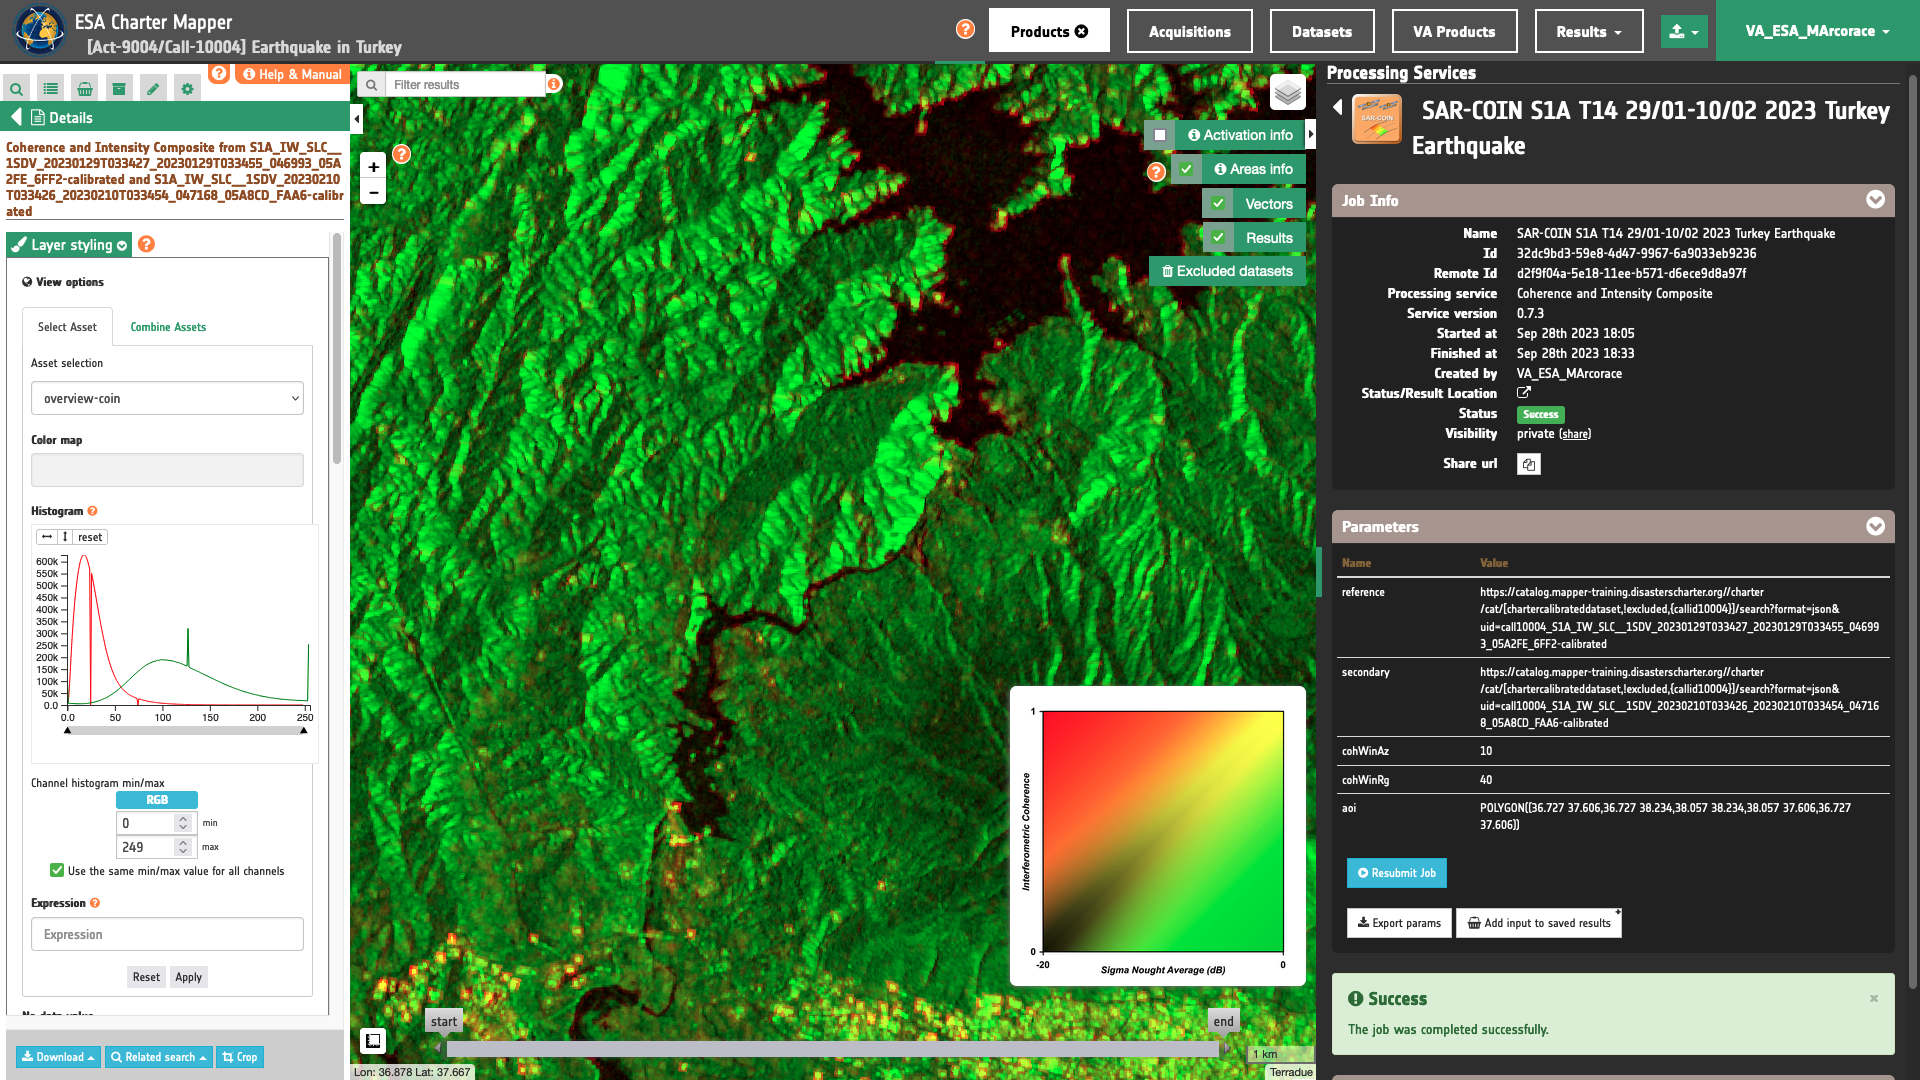
Task: Toggle the Areas info checkbox
Action: pos(1186,169)
